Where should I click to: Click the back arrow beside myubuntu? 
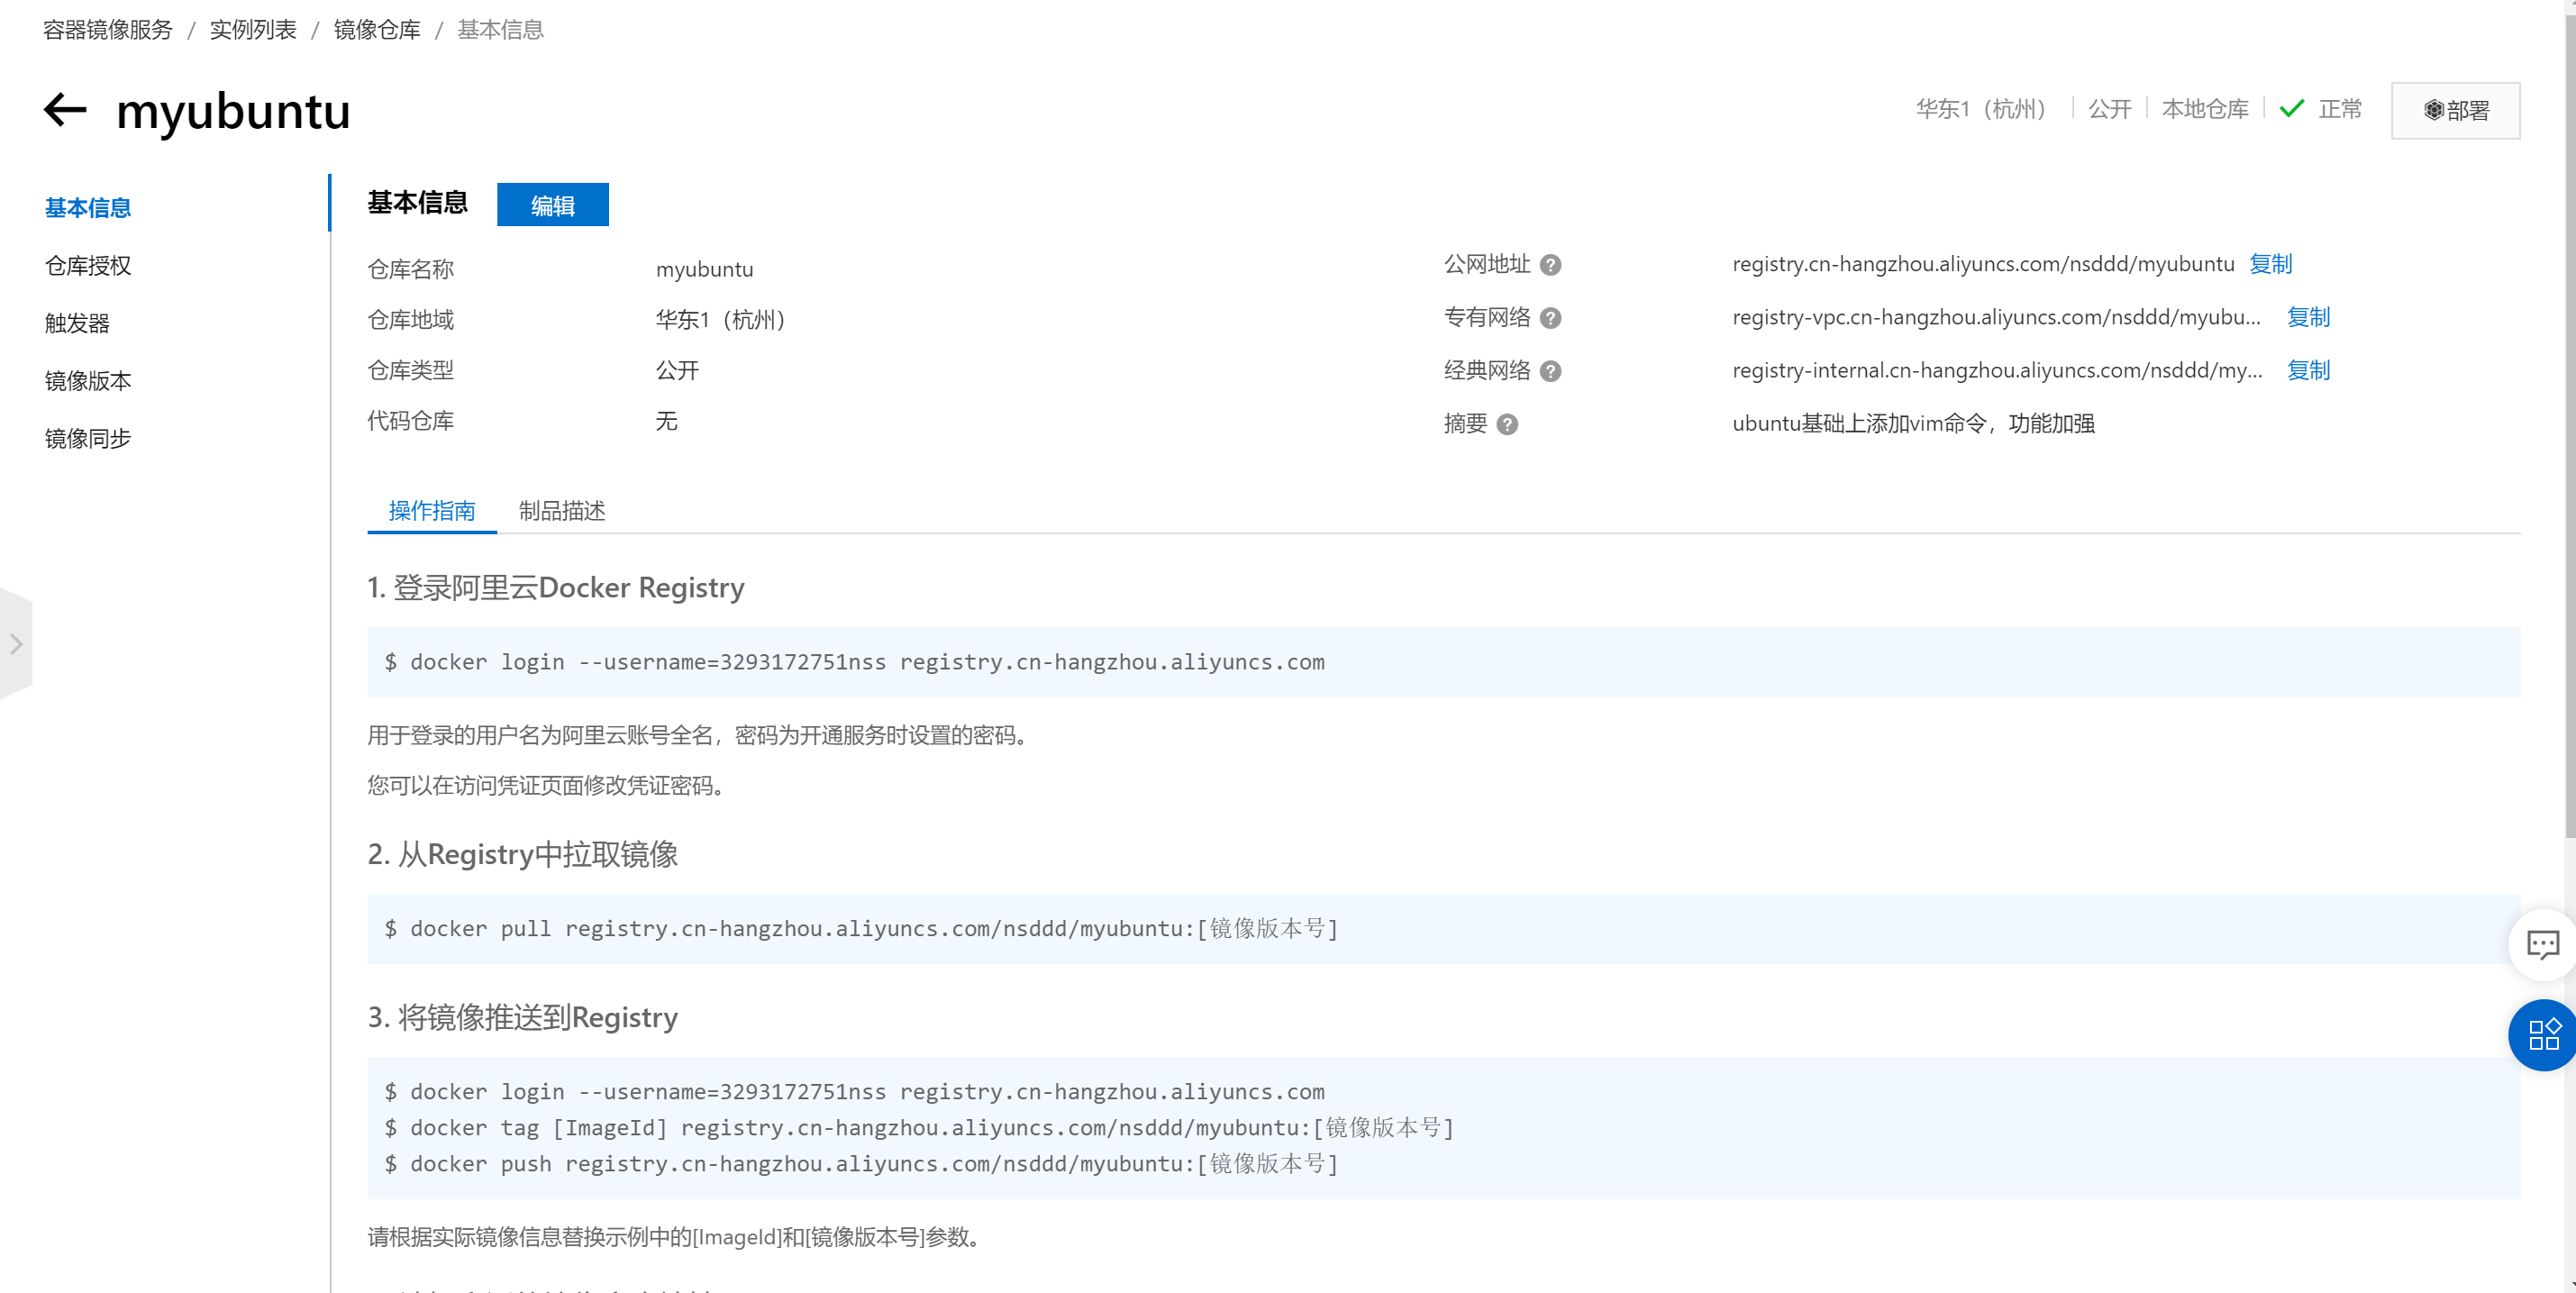(x=66, y=110)
